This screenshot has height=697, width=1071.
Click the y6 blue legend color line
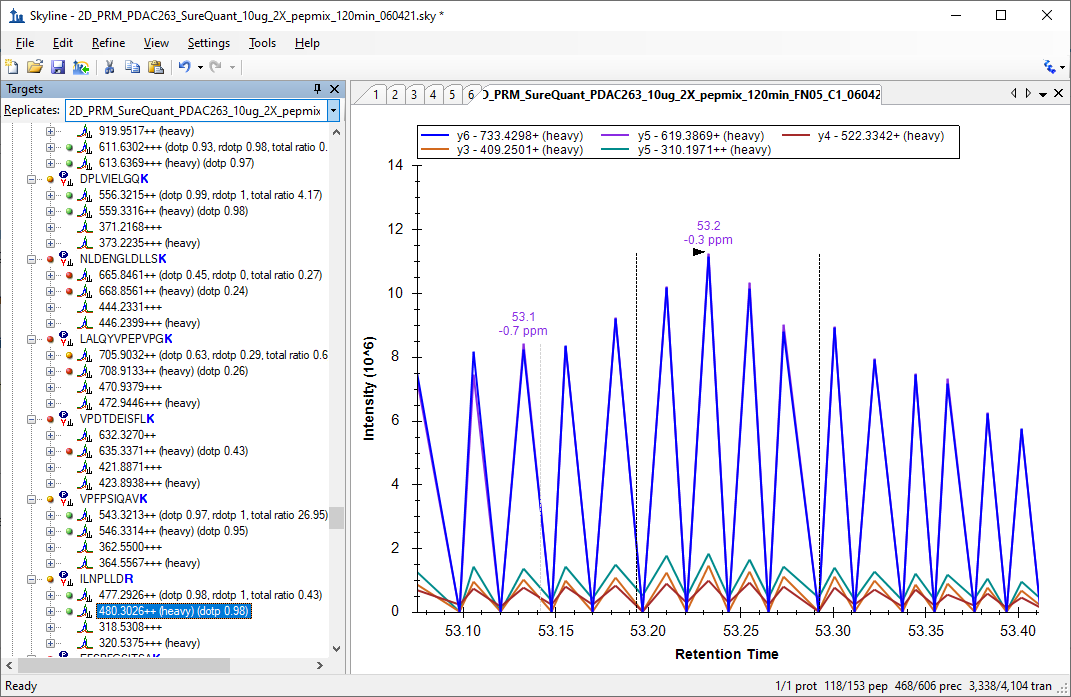pyautogui.click(x=437, y=136)
